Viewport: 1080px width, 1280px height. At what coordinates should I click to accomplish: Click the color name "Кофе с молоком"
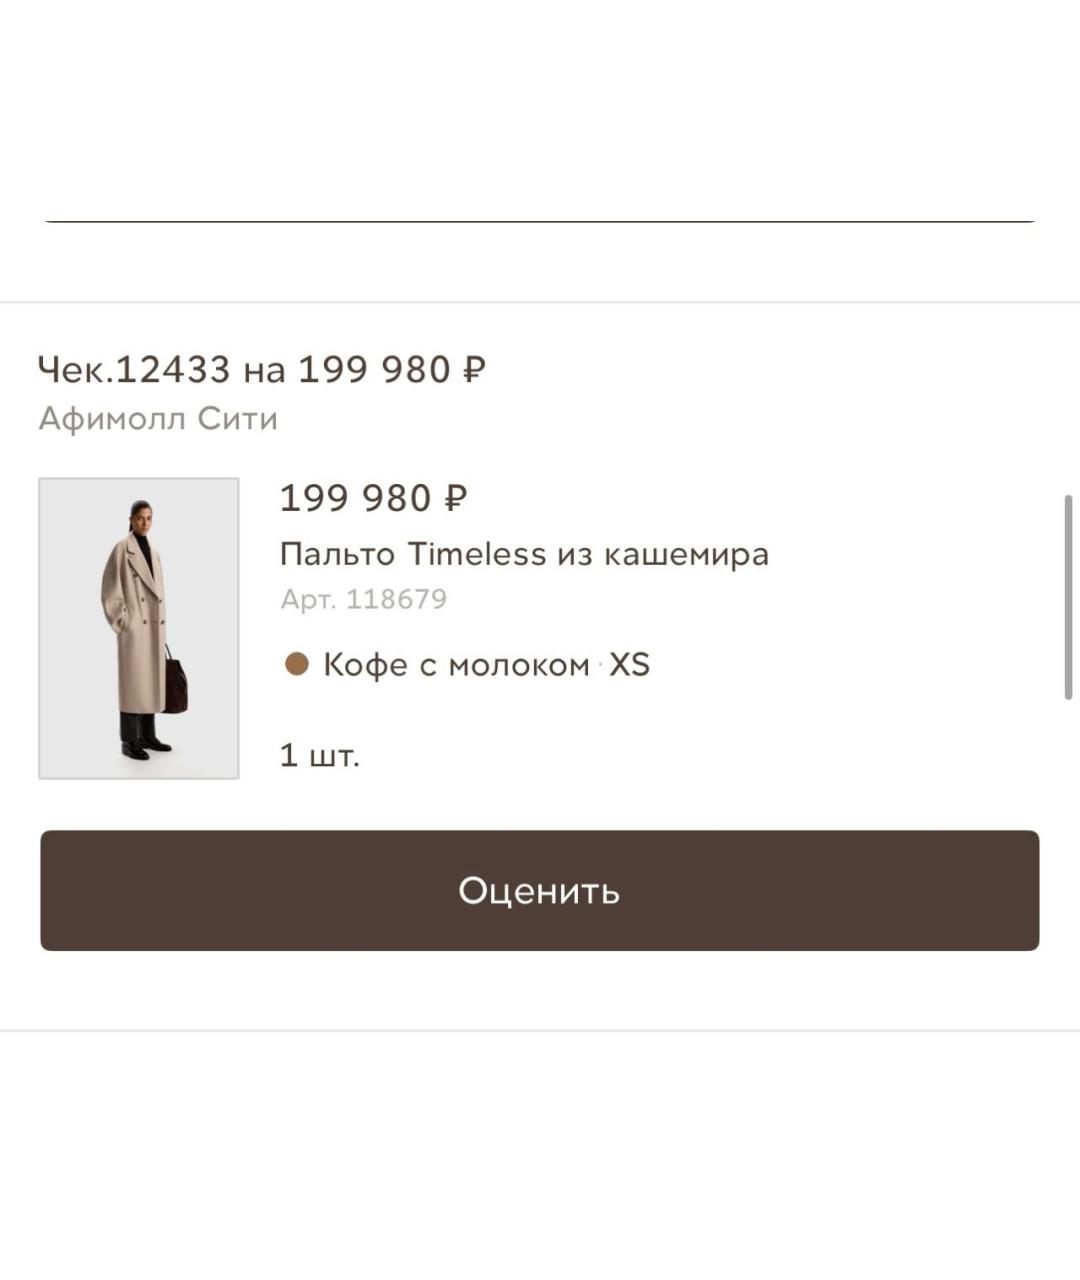(456, 664)
